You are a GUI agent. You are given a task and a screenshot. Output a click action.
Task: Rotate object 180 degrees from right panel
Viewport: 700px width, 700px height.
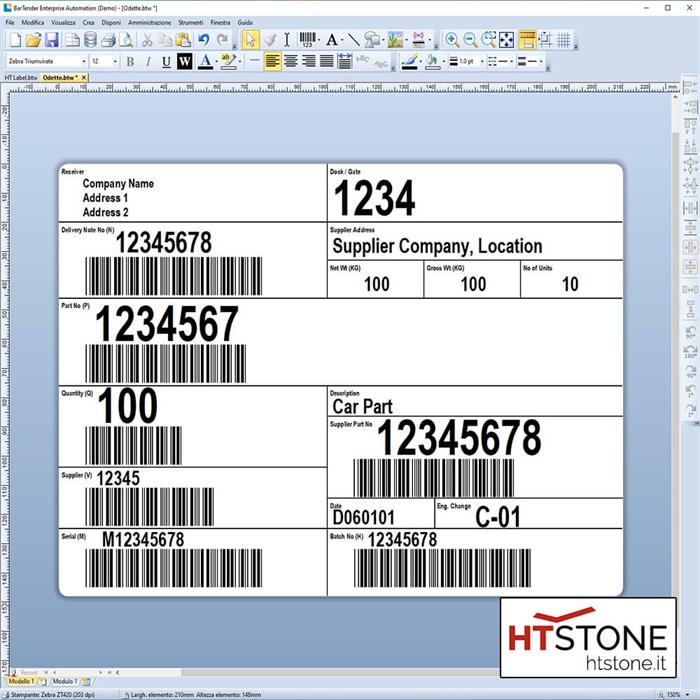click(x=690, y=352)
